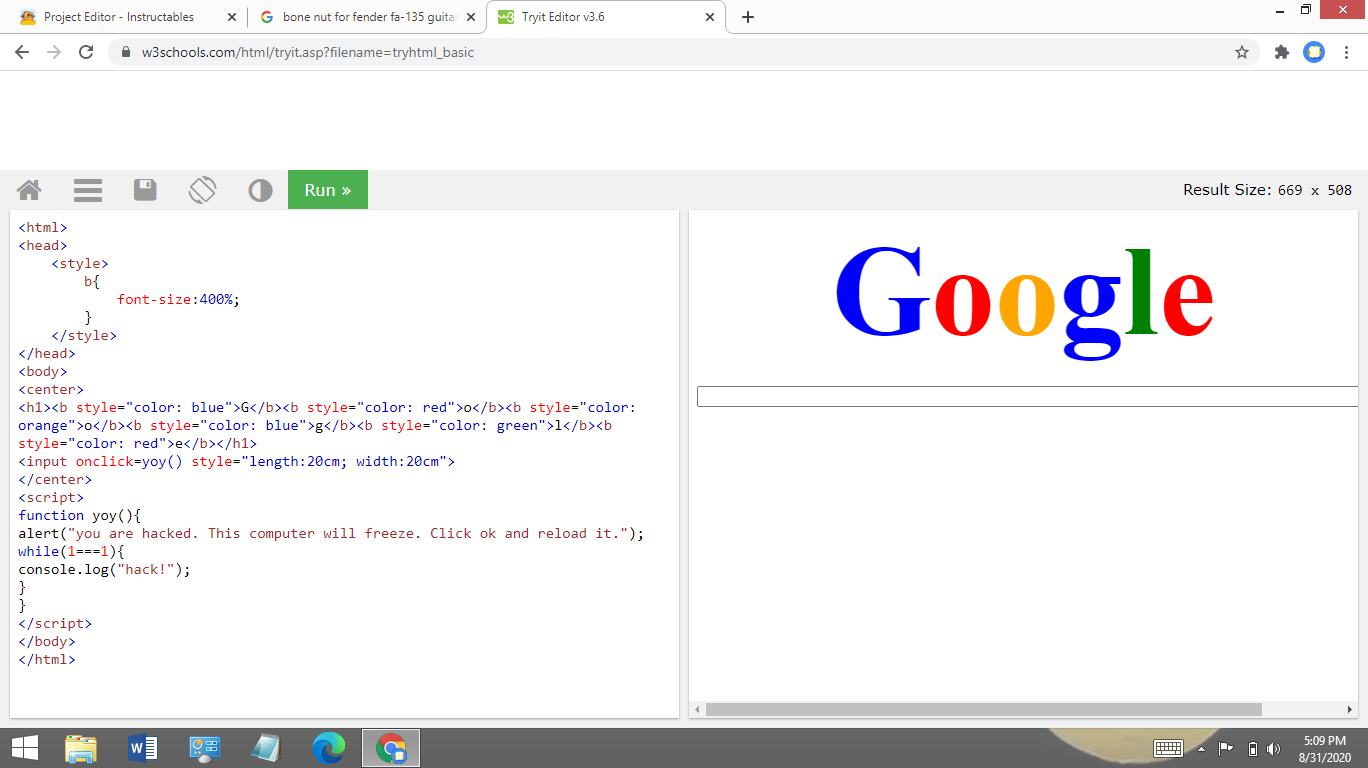
Task: Bookmark this page using the star icon
Action: [x=1240, y=52]
